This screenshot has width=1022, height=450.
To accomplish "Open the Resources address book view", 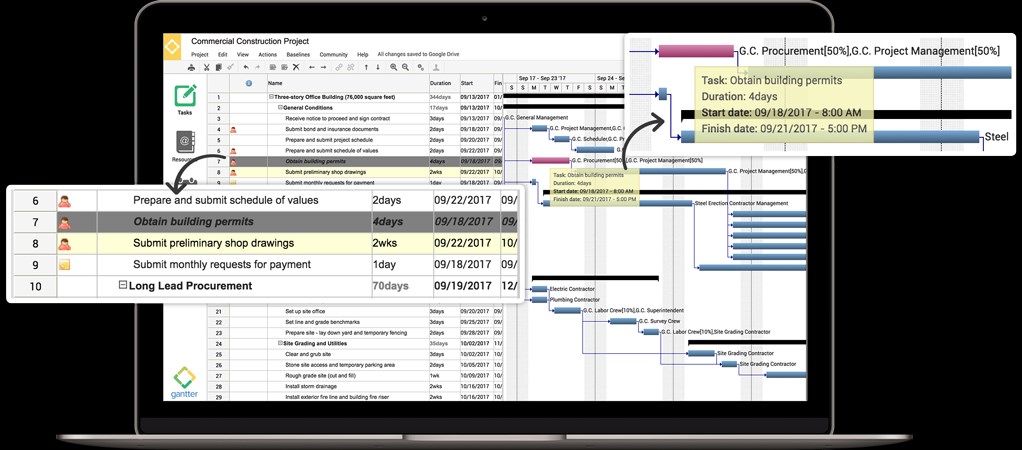I will tap(185, 146).
